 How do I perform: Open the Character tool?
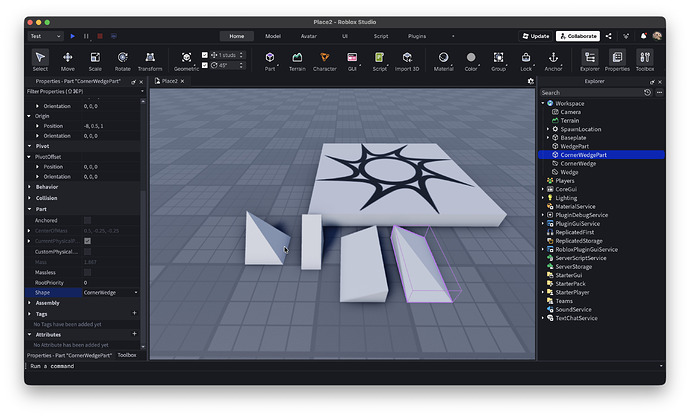(325, 60)
